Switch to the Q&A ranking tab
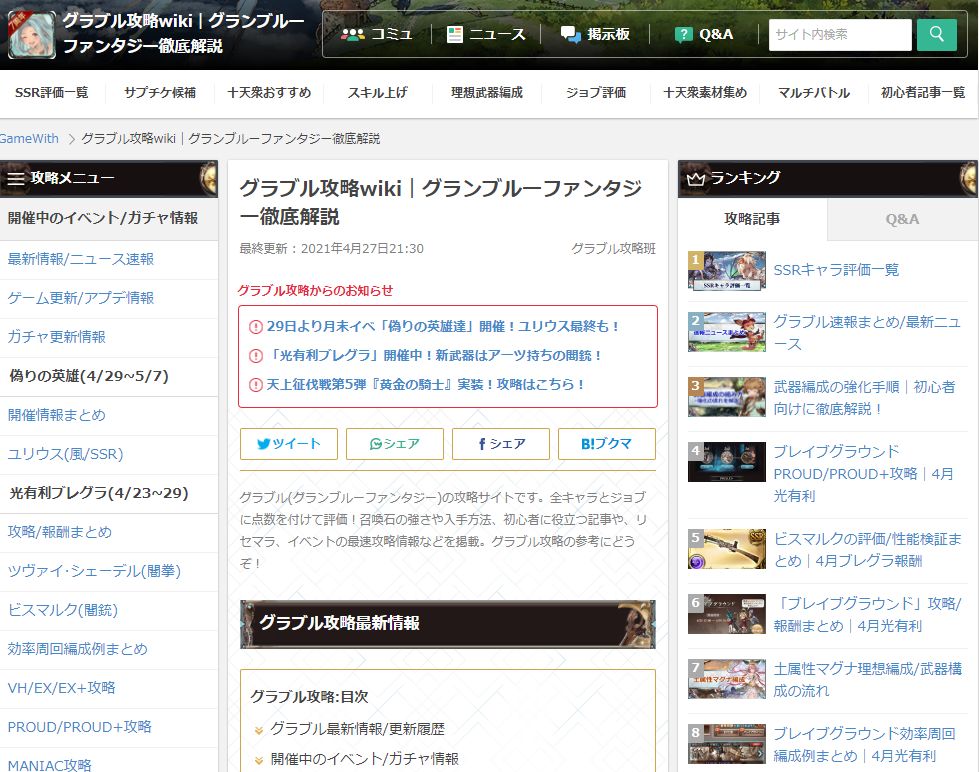The height and width of the screenshot is (772, 979). click(902, 219)
